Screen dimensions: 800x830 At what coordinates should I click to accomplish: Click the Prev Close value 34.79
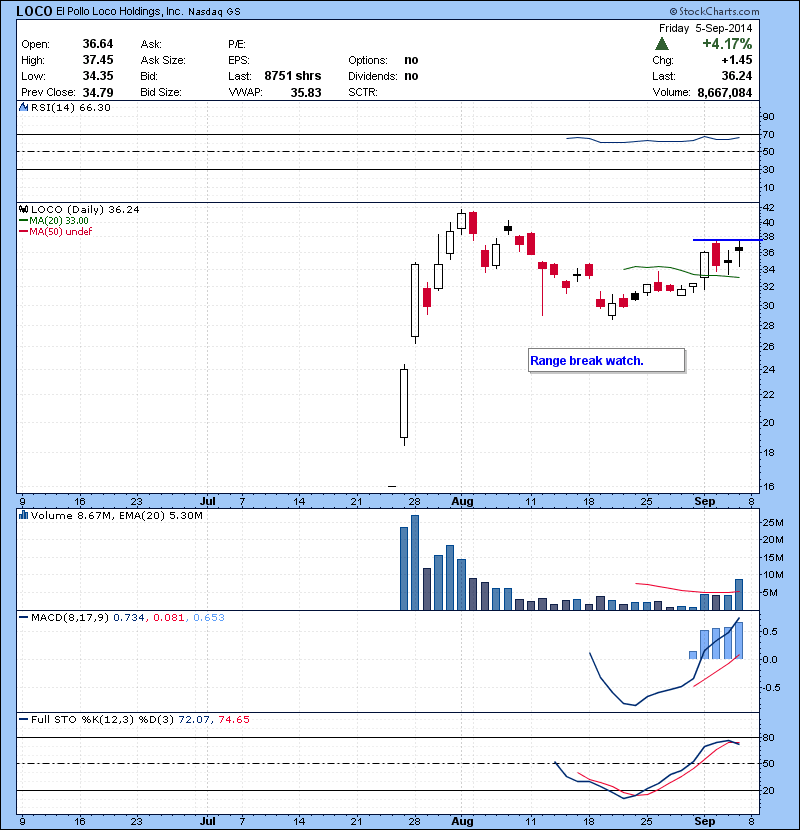pos(98,93)
